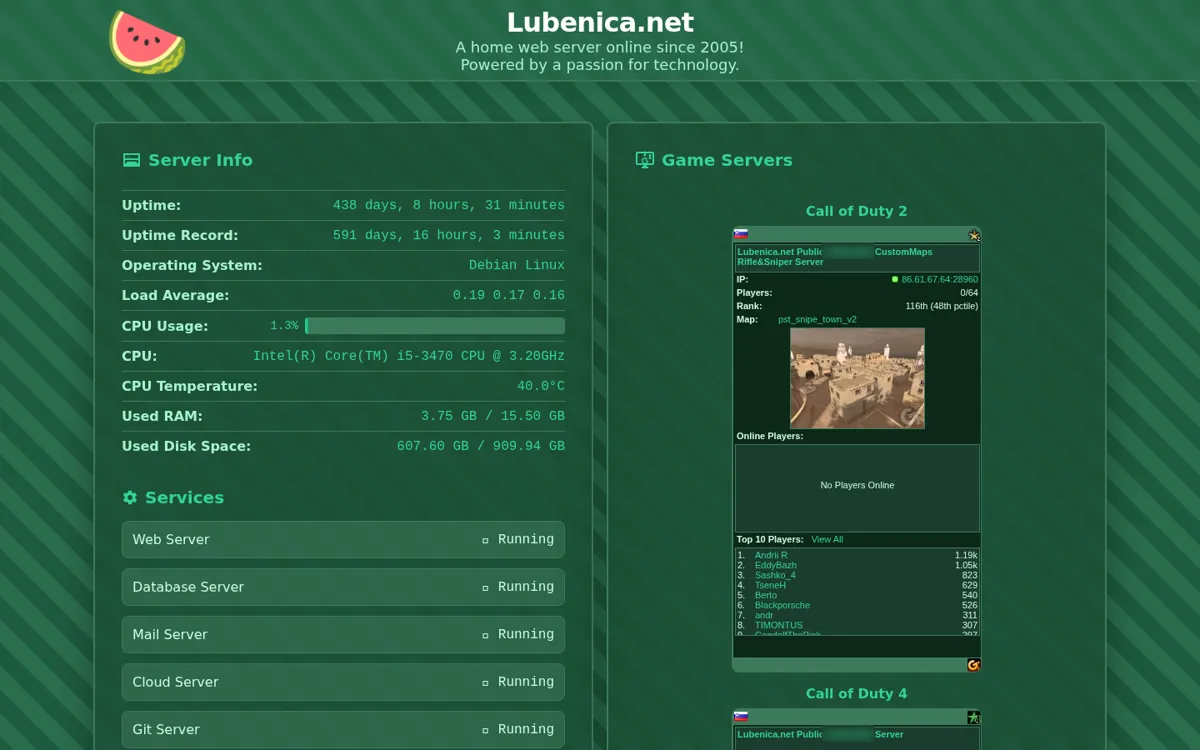Click the Cloud Server status indicator square
Screen dimensions: 1200x750
point(486,683)
